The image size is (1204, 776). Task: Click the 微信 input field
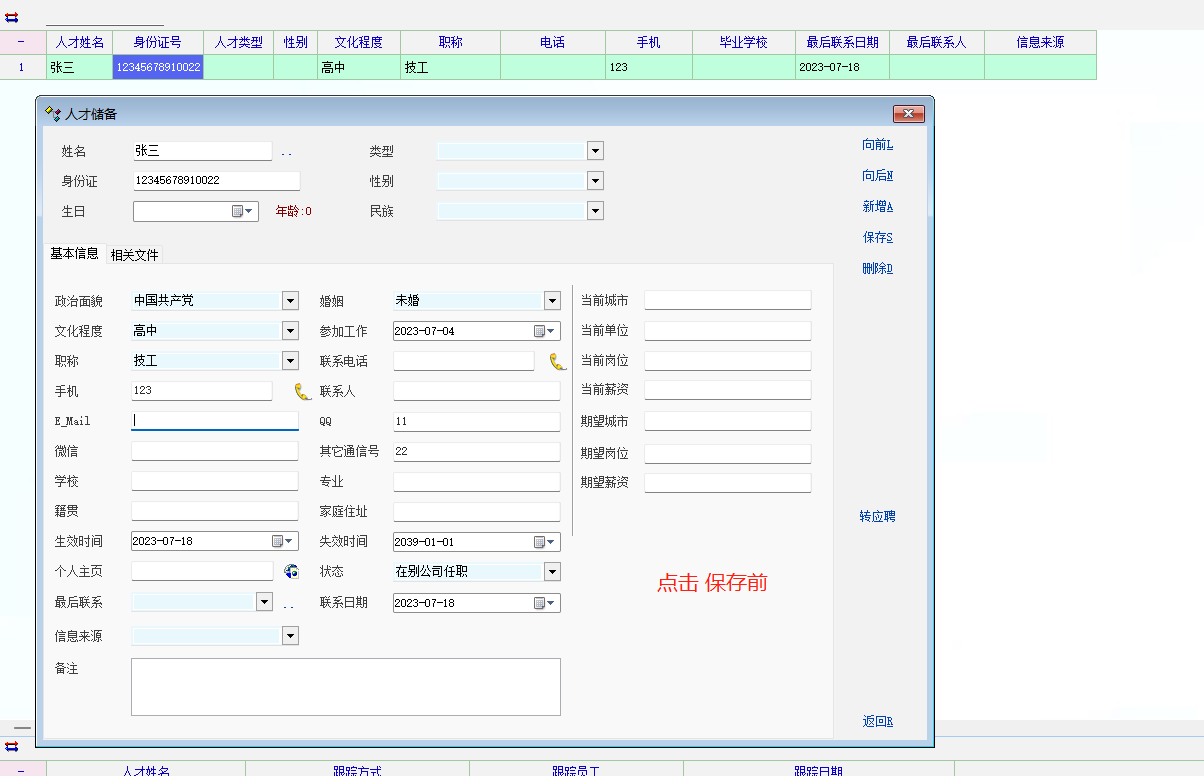(x=214, y=451)
